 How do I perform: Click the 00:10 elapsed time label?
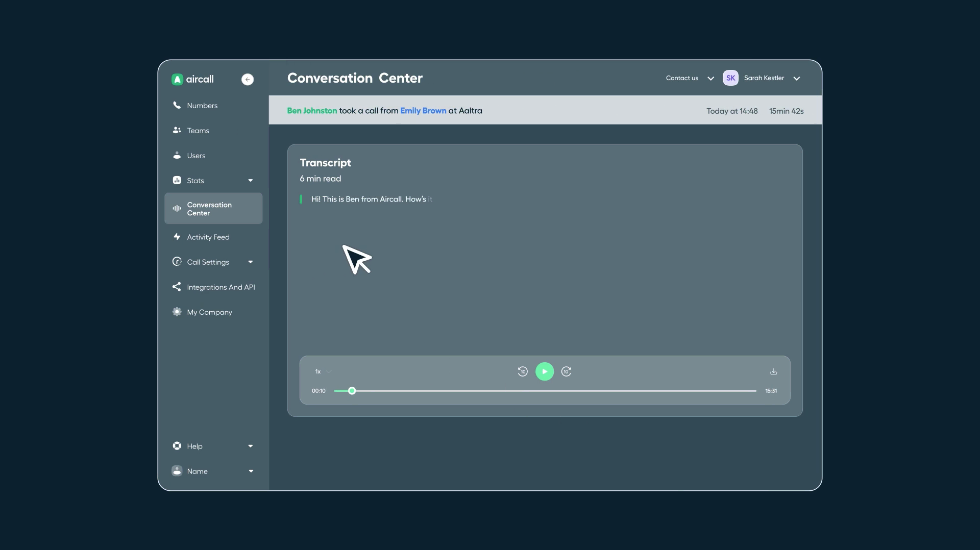pyautogui.click(x=319, y=391)
